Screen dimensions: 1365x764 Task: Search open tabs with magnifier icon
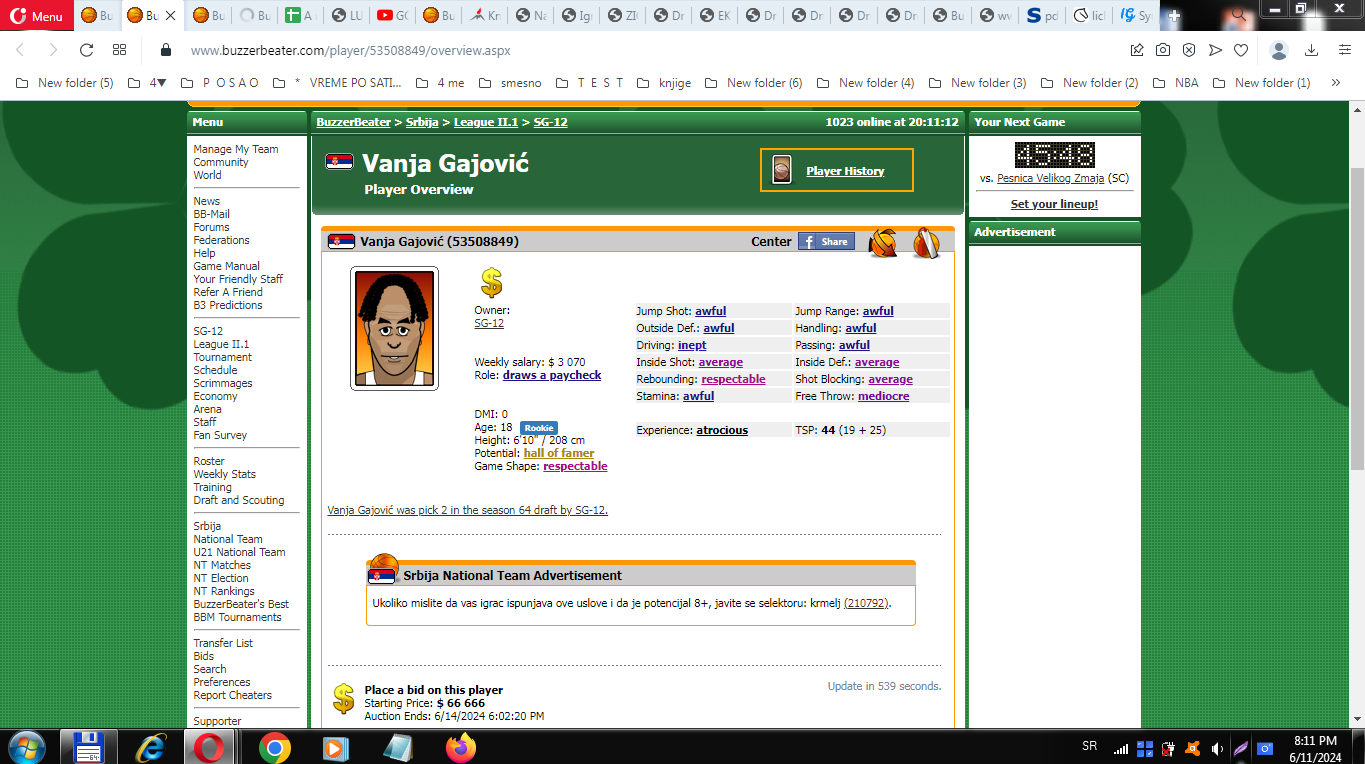pyautogui.click(x=1239, y=15)
